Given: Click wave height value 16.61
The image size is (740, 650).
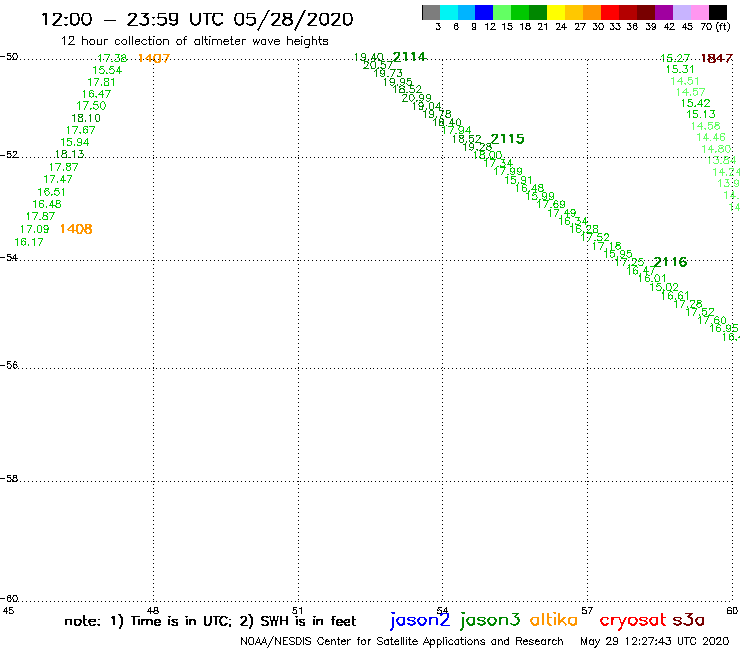Looking at the screenshot, I should [x=675, y=296].
